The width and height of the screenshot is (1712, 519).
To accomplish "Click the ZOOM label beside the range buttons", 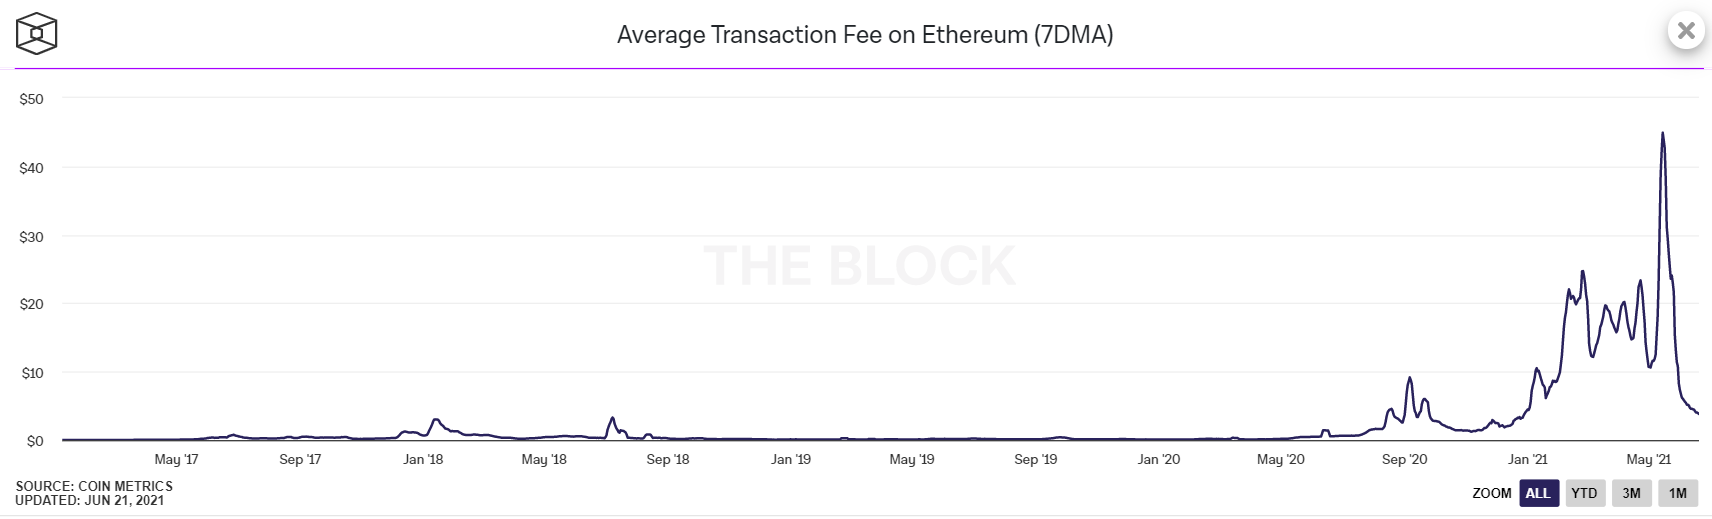I will coord(1491,493).
